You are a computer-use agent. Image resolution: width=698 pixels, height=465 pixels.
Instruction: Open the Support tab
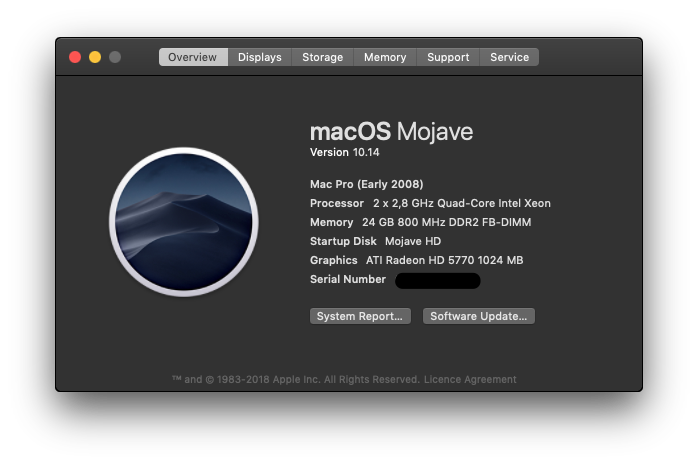(x=448, y=57)
